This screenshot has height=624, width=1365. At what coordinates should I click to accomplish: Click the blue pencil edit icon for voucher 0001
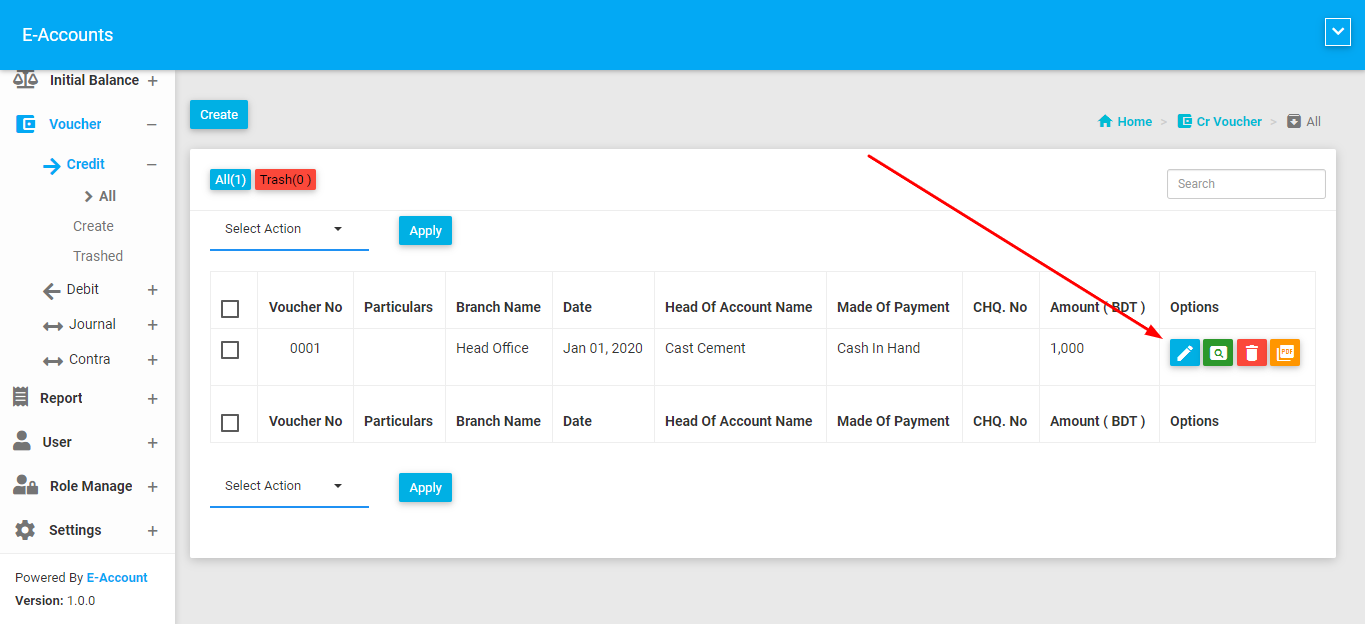[1184, 353]
